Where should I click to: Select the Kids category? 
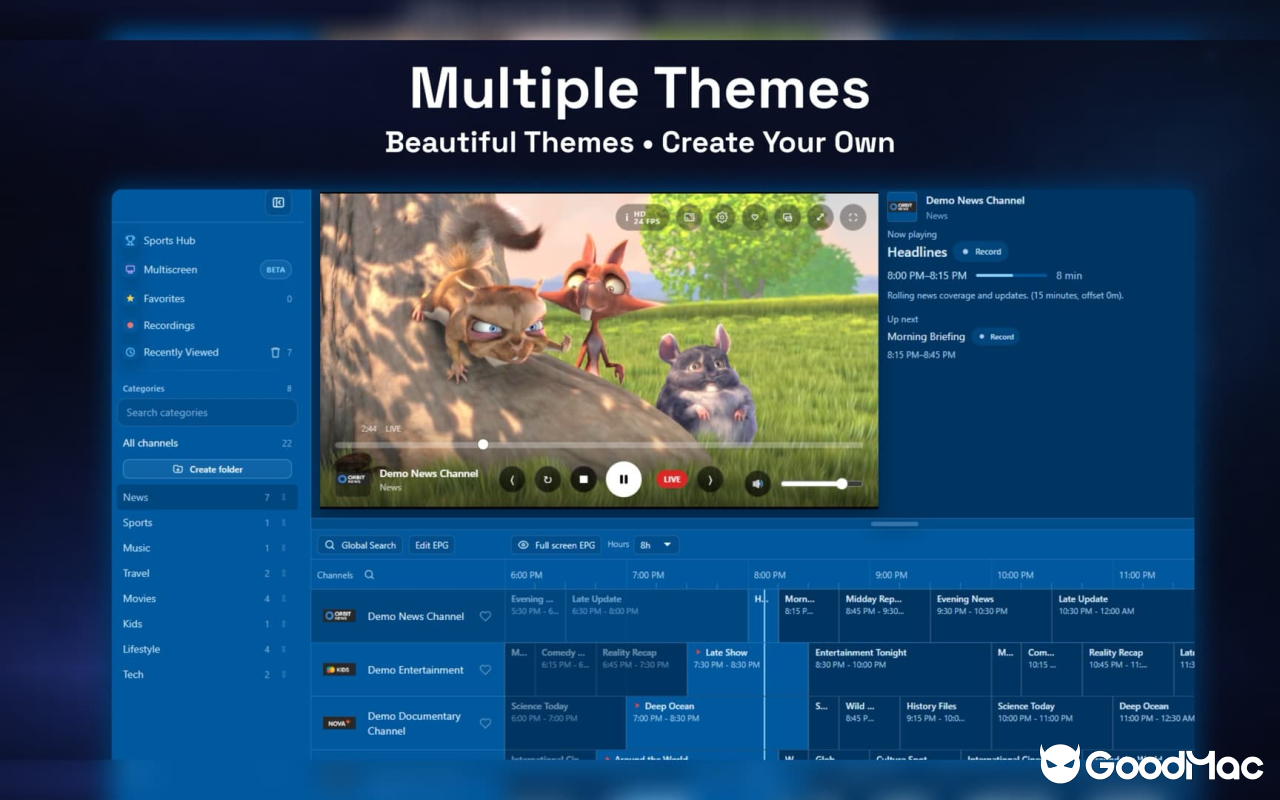pos(207,624)
